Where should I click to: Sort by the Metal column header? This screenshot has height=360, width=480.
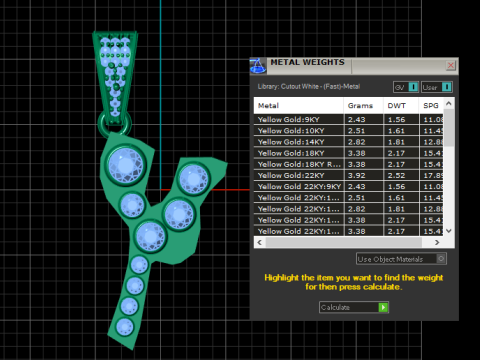point(299,106)
